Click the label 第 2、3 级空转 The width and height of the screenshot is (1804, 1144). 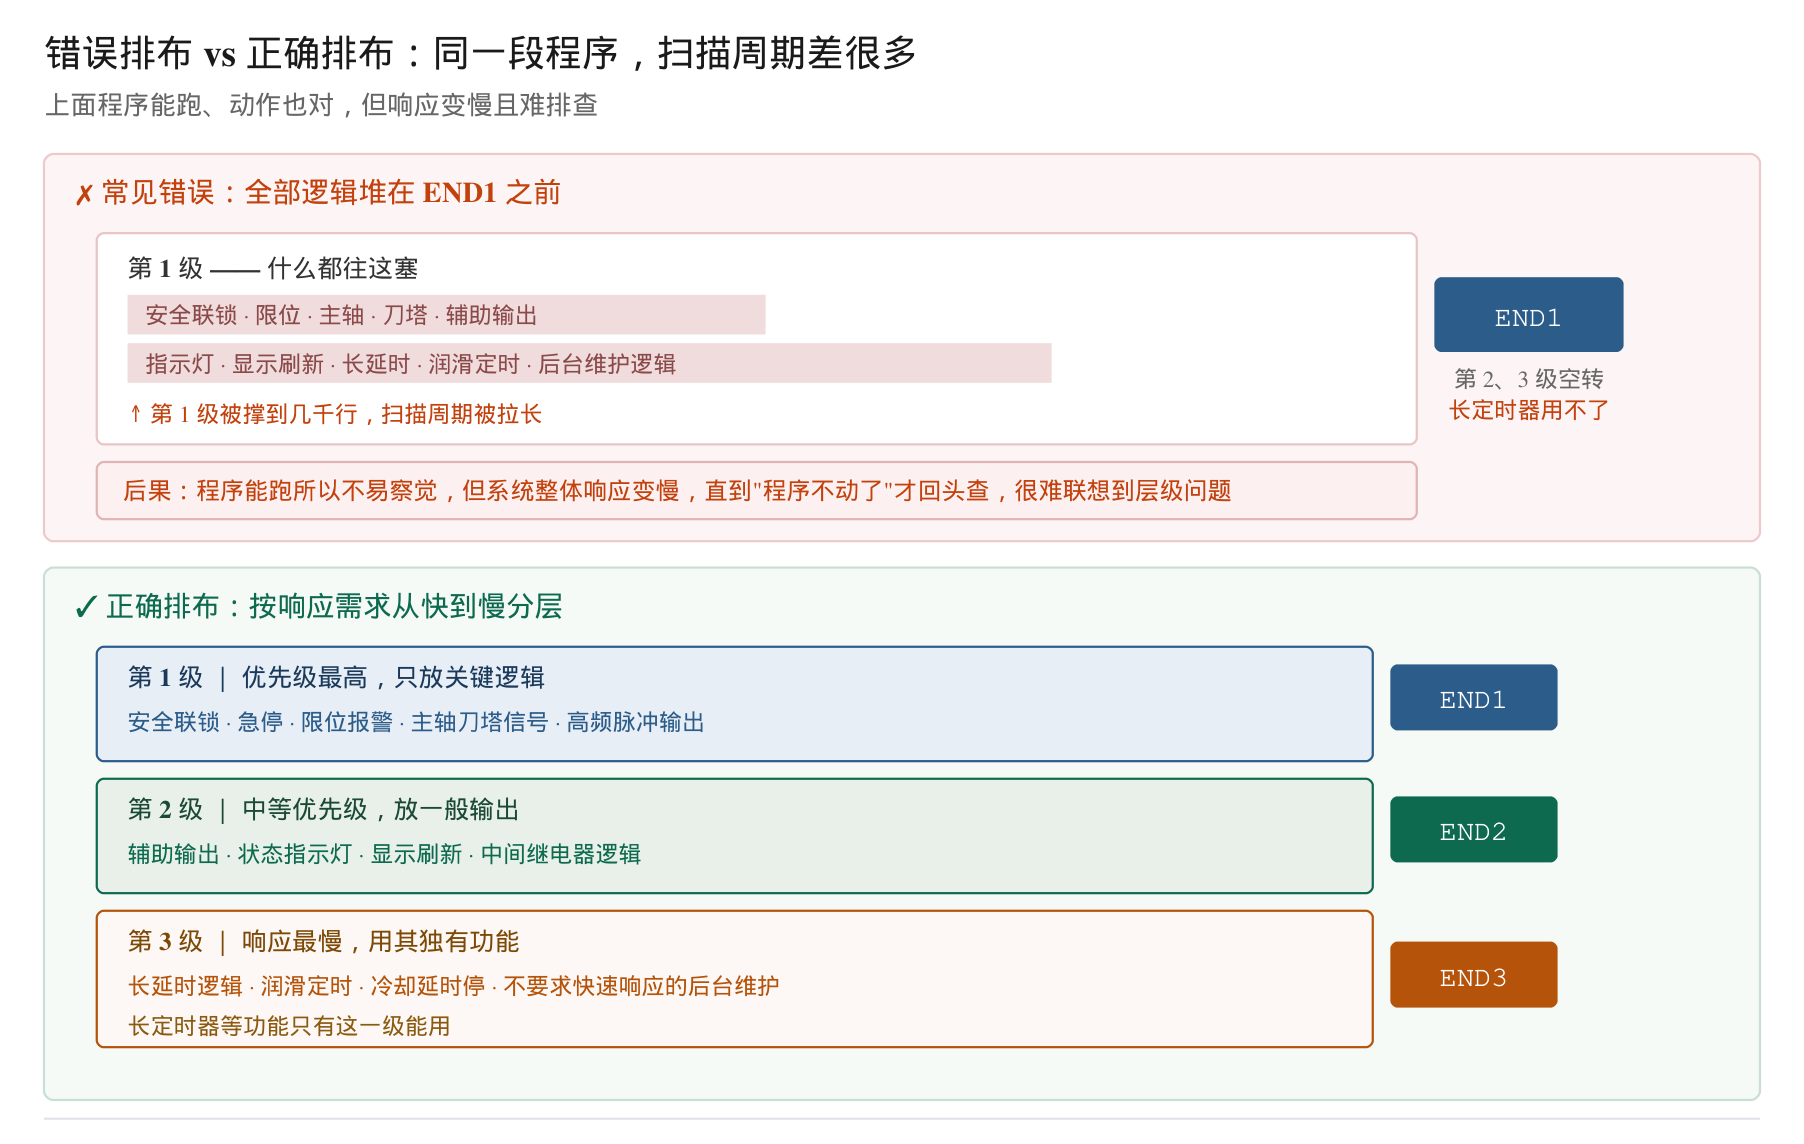[1529, 379]
